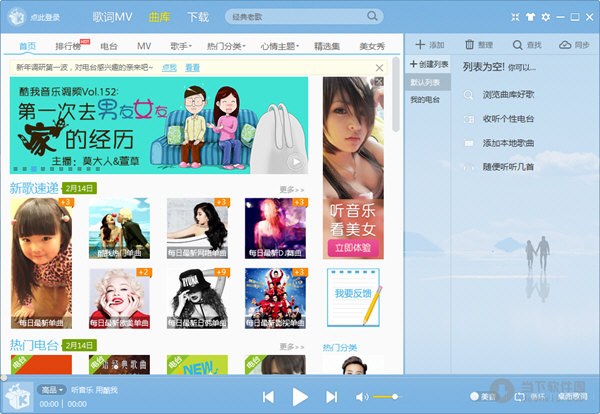Image resolution: width=600 pixels, height=414 pixels.
Task: Click the 看看 link in notification
Action: pyautogui.click(x=192, y=68)
